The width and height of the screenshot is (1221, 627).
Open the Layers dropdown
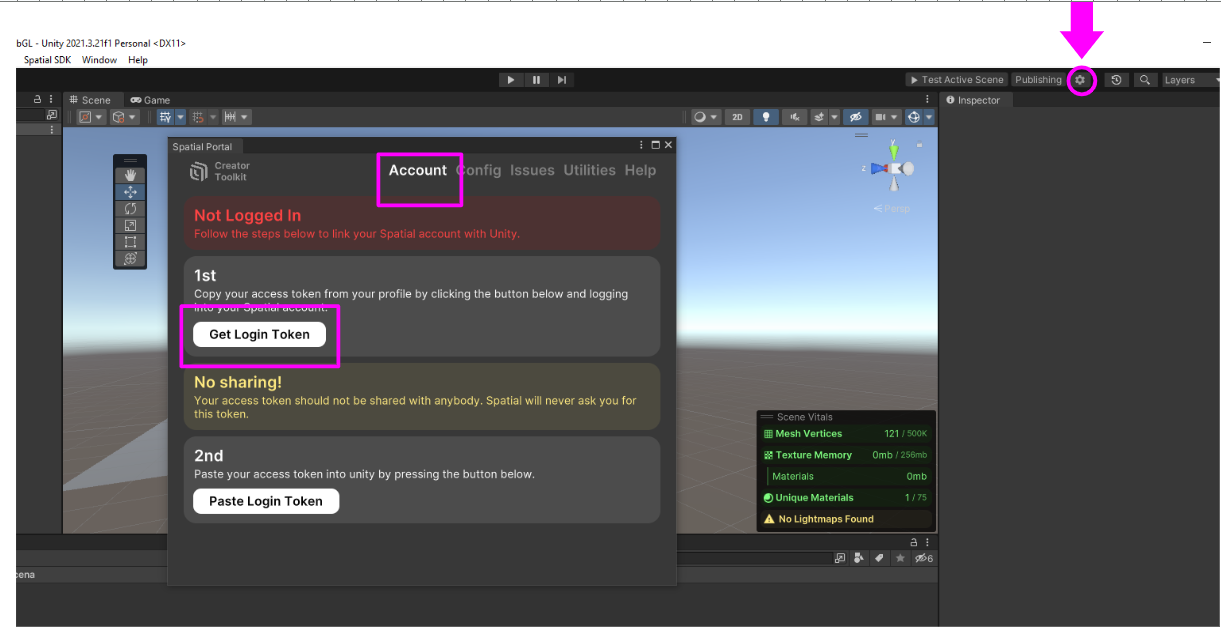tap(1189, 80)
